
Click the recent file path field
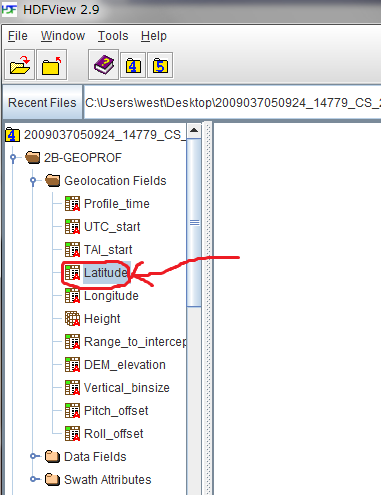pyautogui.click(x=232, y=102)
